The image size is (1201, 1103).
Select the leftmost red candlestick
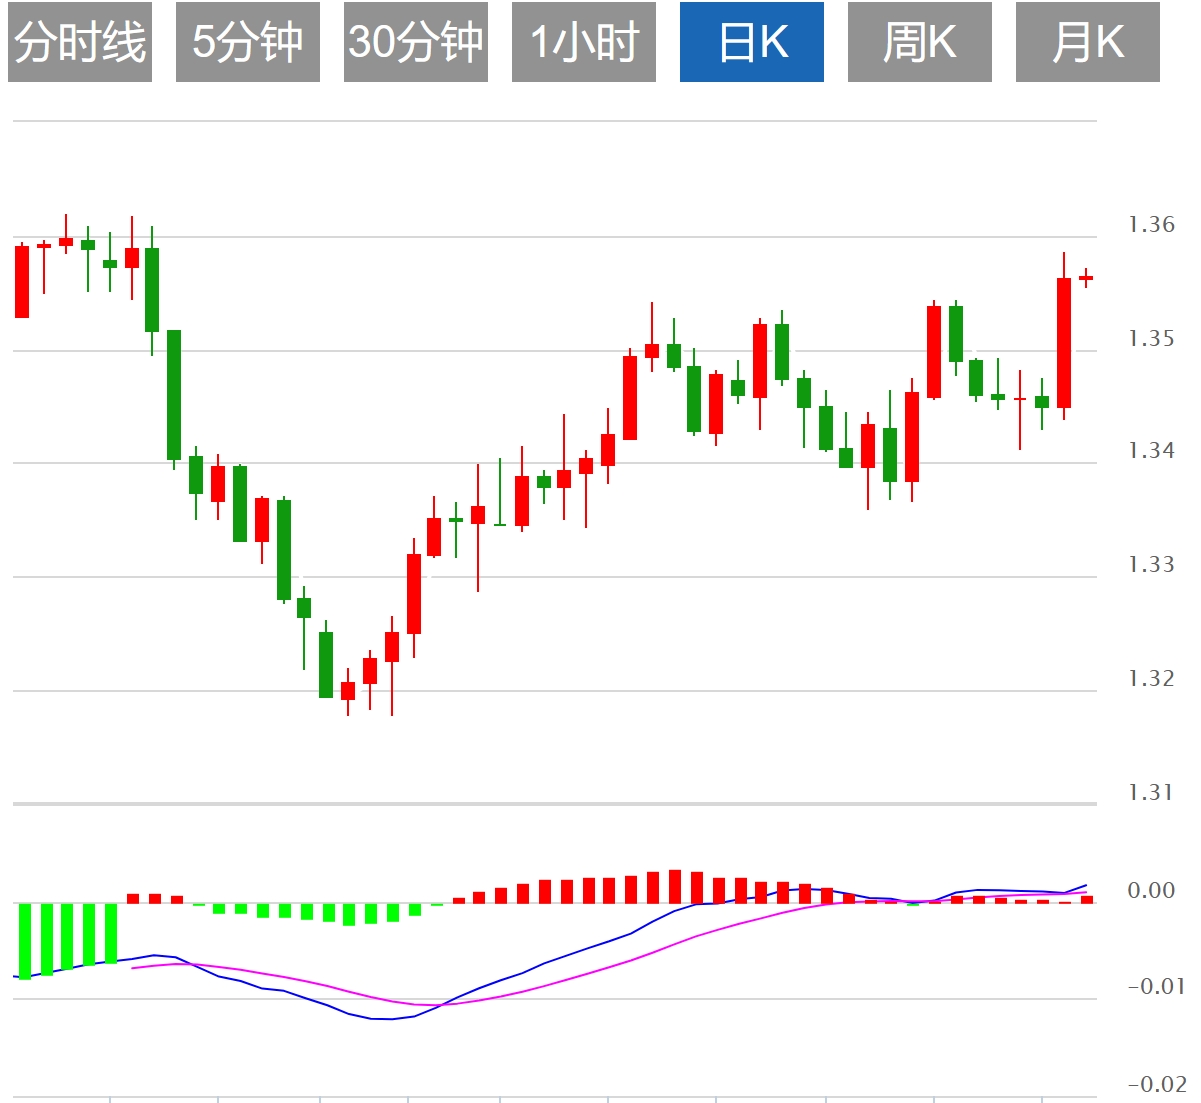(22, 282)
